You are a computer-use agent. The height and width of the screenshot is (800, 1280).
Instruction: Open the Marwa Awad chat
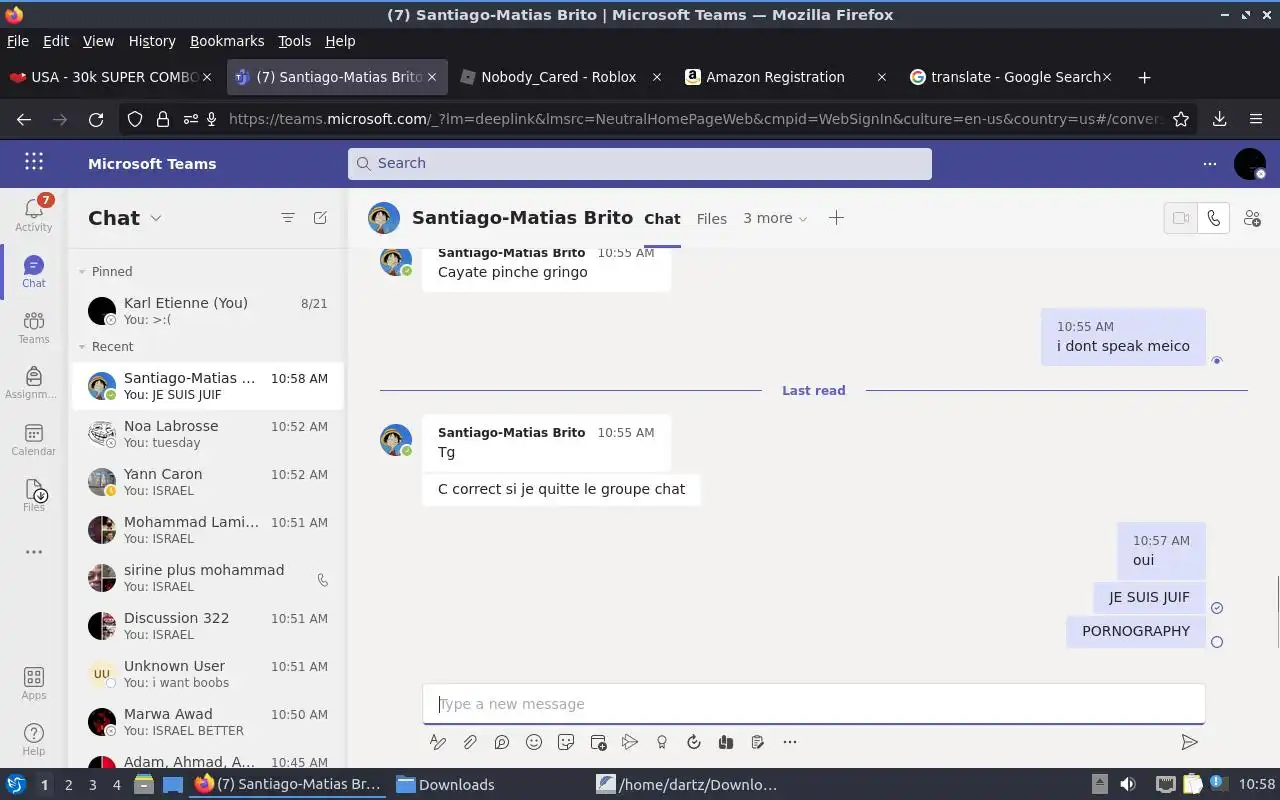coord(207,722)
